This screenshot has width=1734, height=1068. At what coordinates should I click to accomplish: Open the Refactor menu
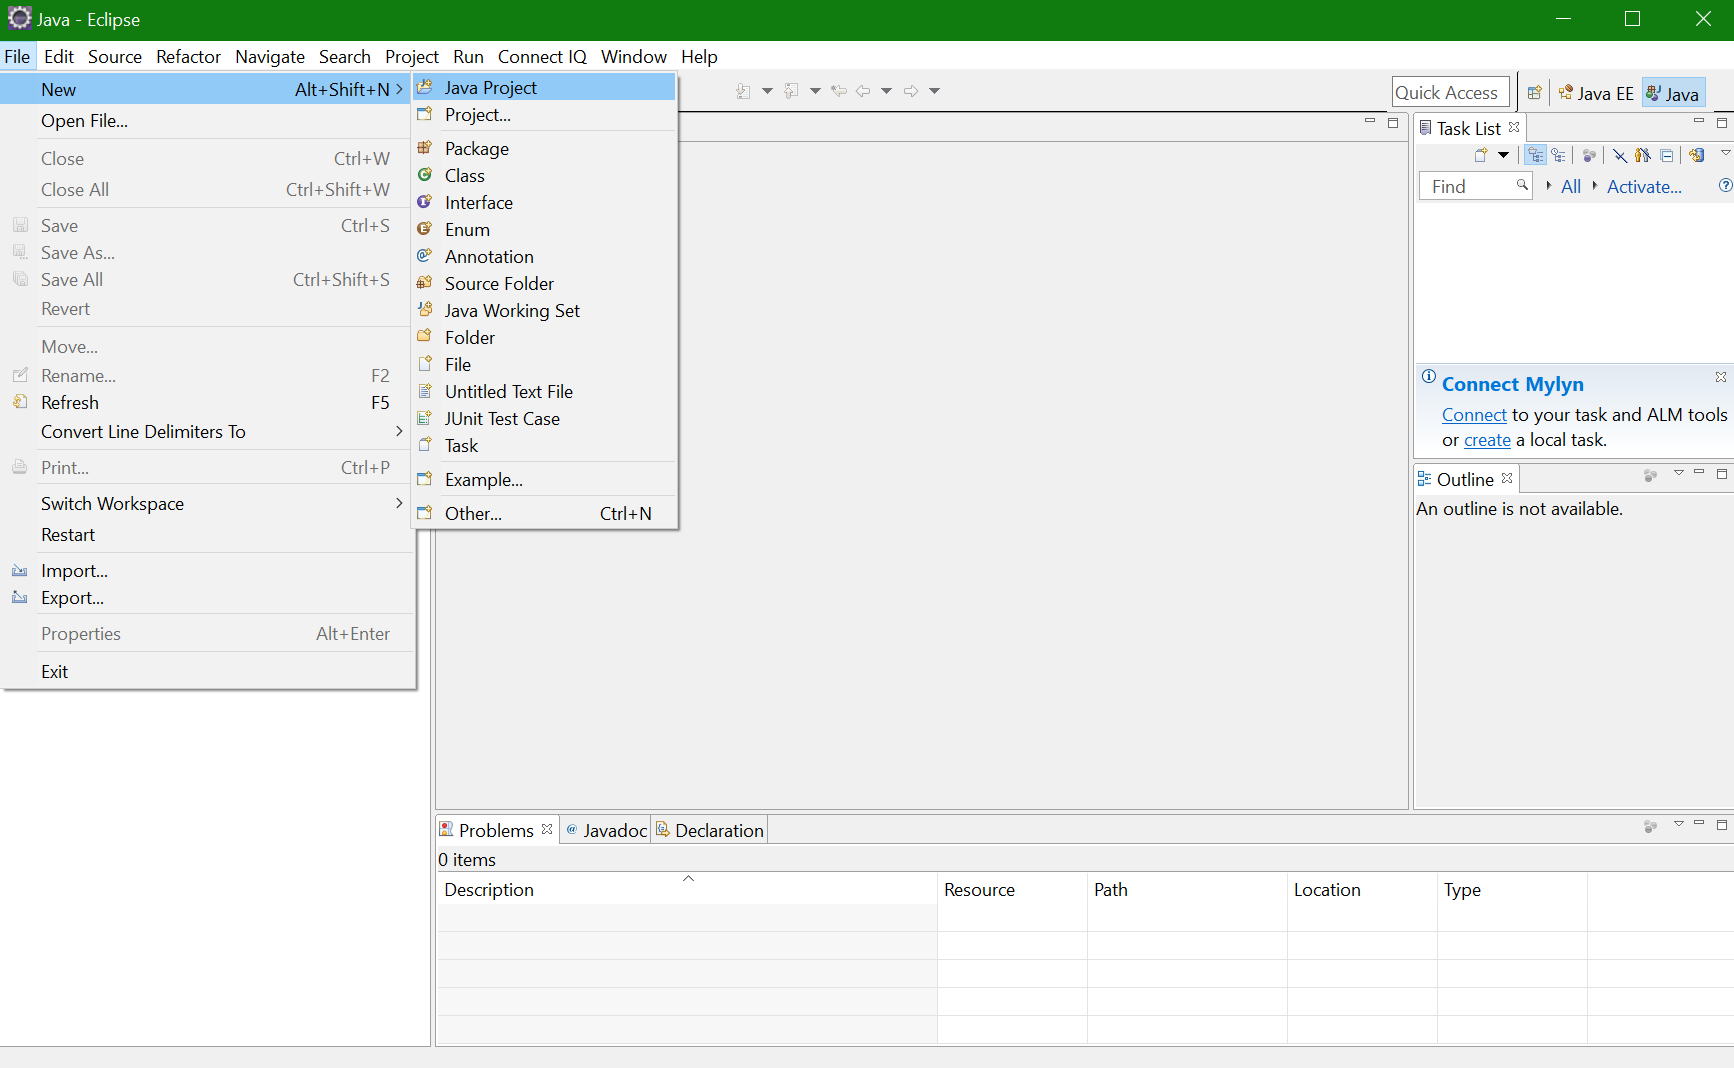(x=188, y=57)
